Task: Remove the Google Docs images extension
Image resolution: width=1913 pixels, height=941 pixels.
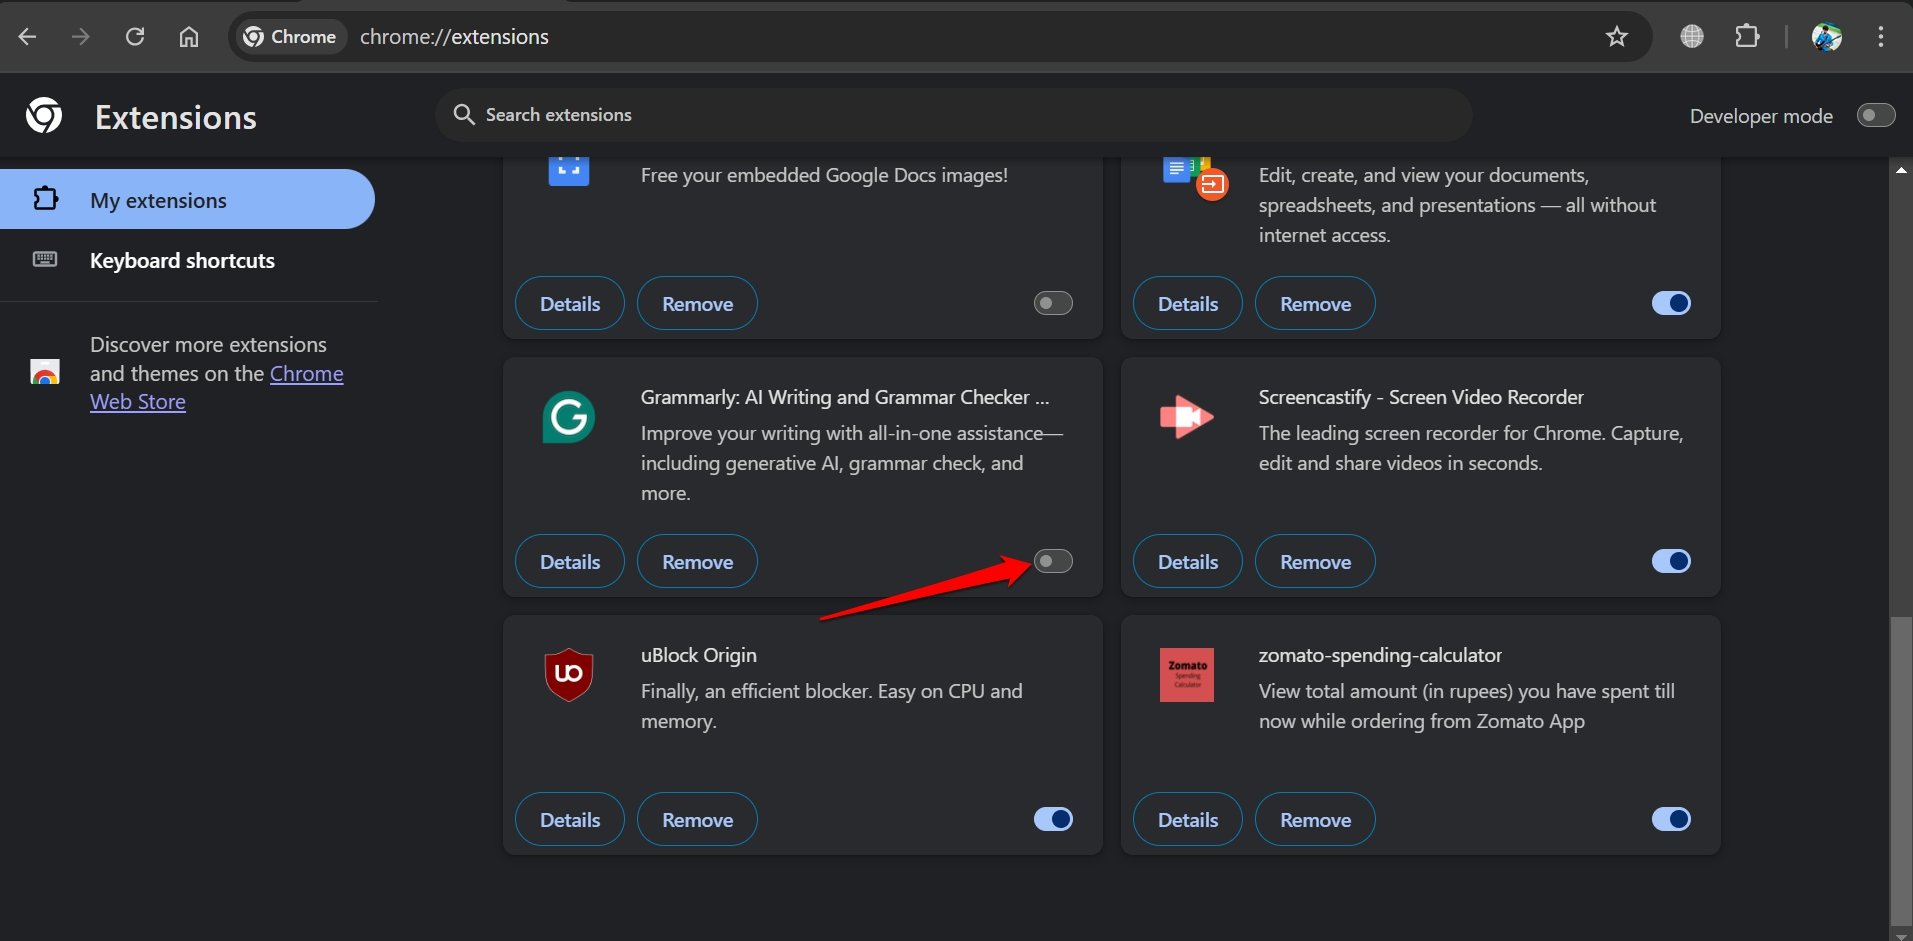Action: click(697, 304)
